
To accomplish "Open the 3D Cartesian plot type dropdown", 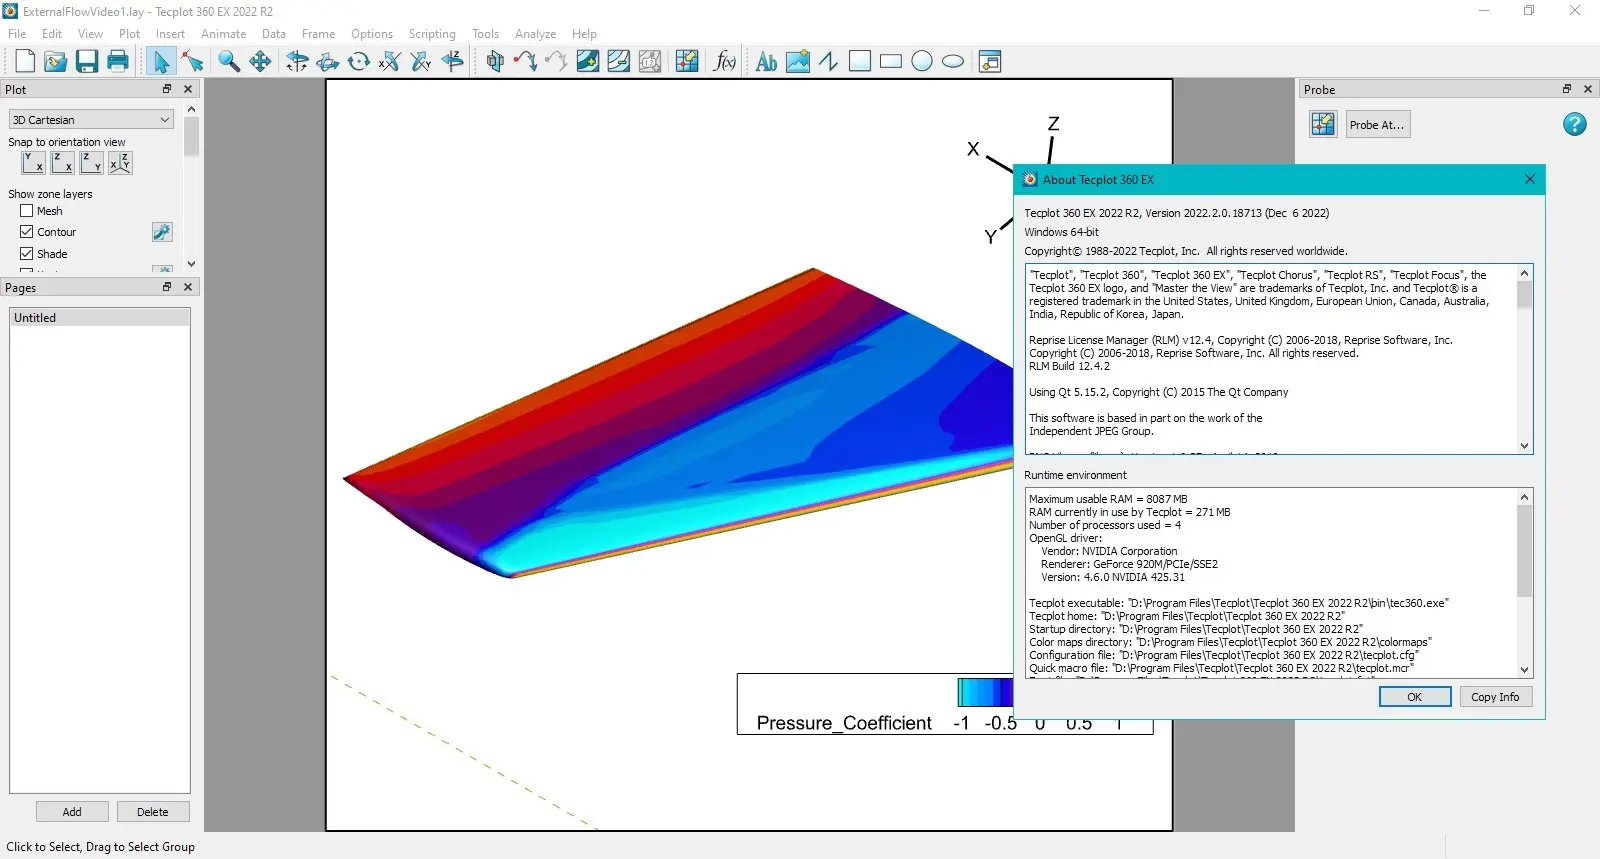I will coord(91,119).
